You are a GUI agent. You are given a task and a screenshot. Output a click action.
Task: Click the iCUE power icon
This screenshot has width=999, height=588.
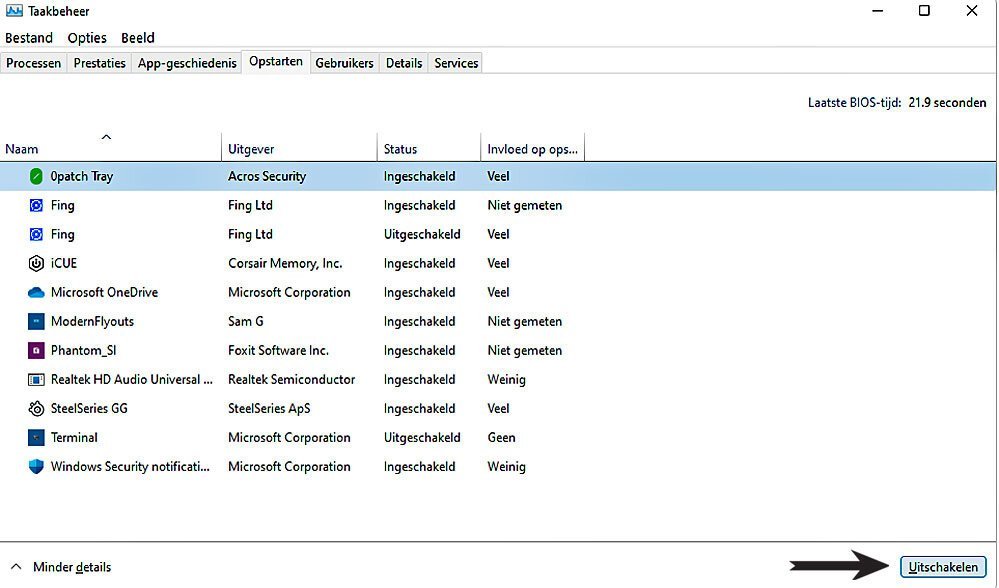(x=36, y=263)
